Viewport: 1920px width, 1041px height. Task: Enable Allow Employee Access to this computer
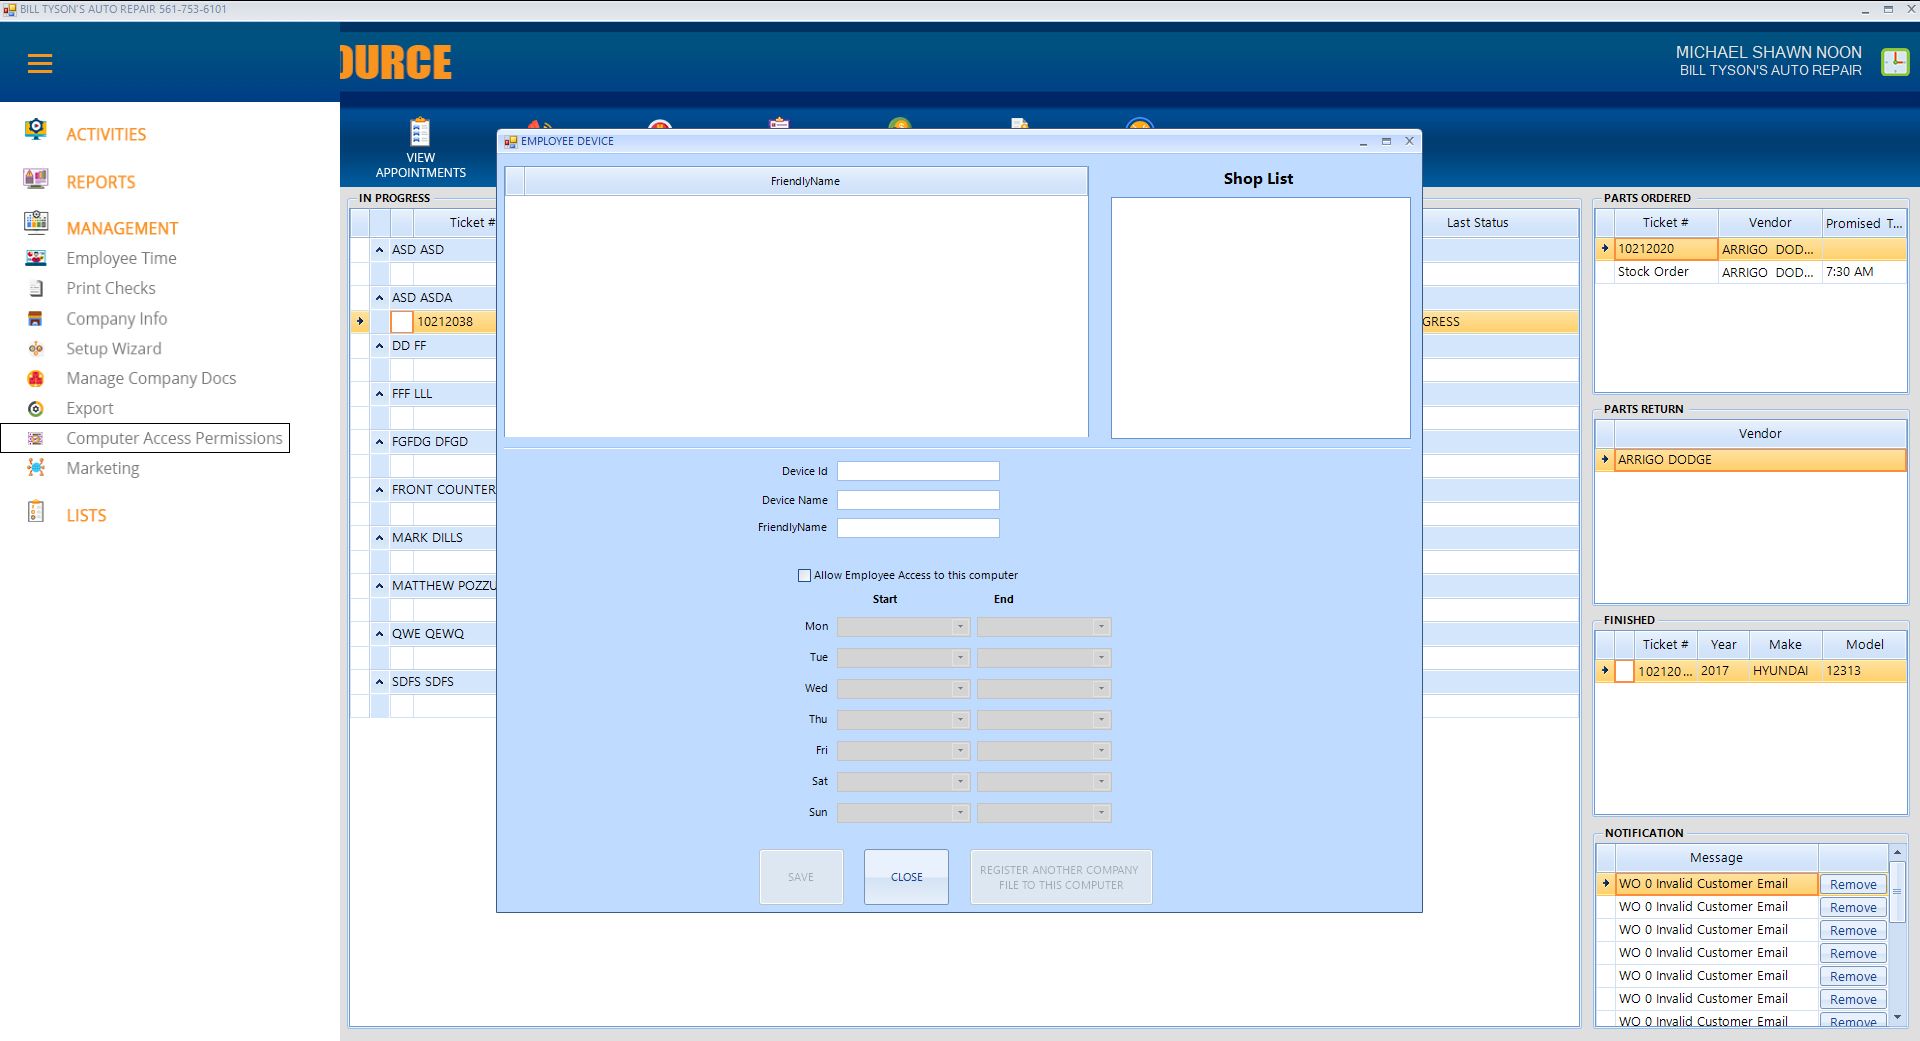pyautogui.click(x=804, y=576)
